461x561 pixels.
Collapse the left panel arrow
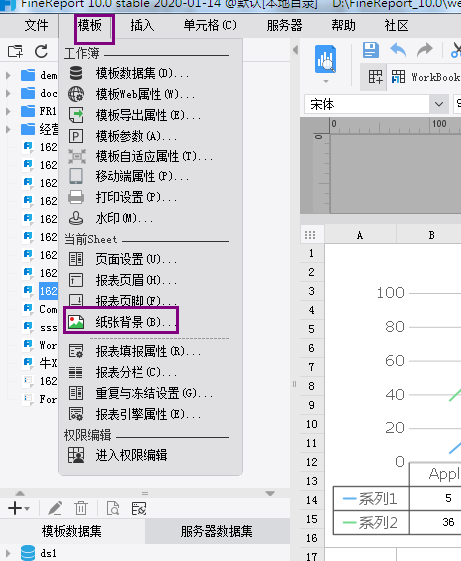295,50
